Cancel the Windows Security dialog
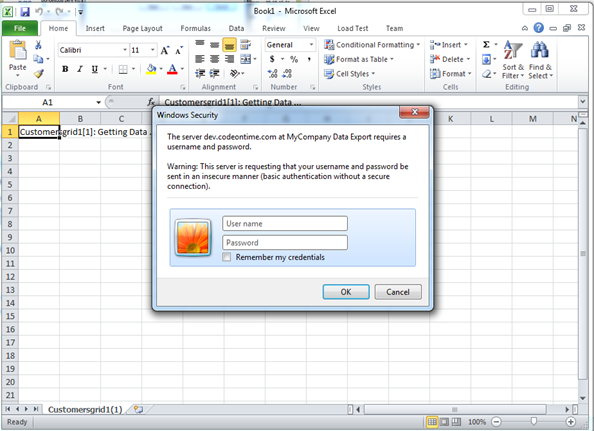This screenshot has height=431, width=594. [x=398, y=292]
